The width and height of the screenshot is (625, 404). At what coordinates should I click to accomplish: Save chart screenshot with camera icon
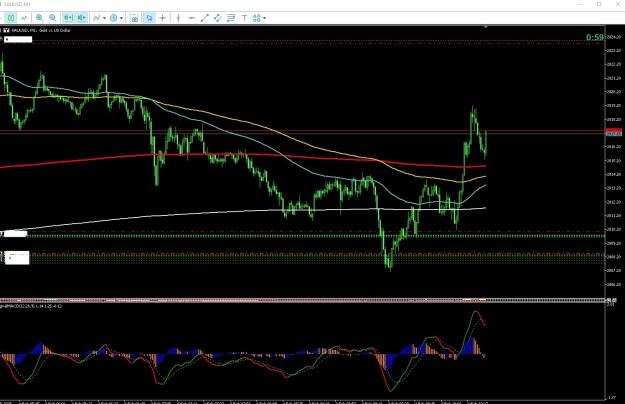click(x=134, y=18)
